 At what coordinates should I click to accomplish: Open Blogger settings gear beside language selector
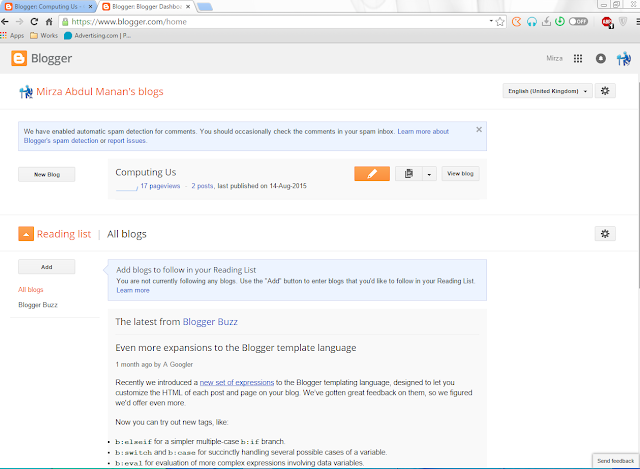coord(605,91)
